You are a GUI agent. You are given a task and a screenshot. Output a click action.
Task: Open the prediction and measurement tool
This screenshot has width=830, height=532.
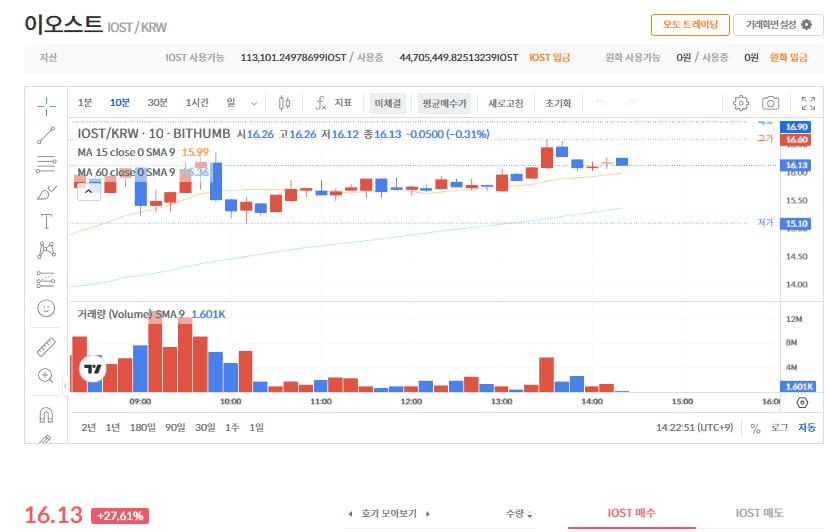point(46,279)
